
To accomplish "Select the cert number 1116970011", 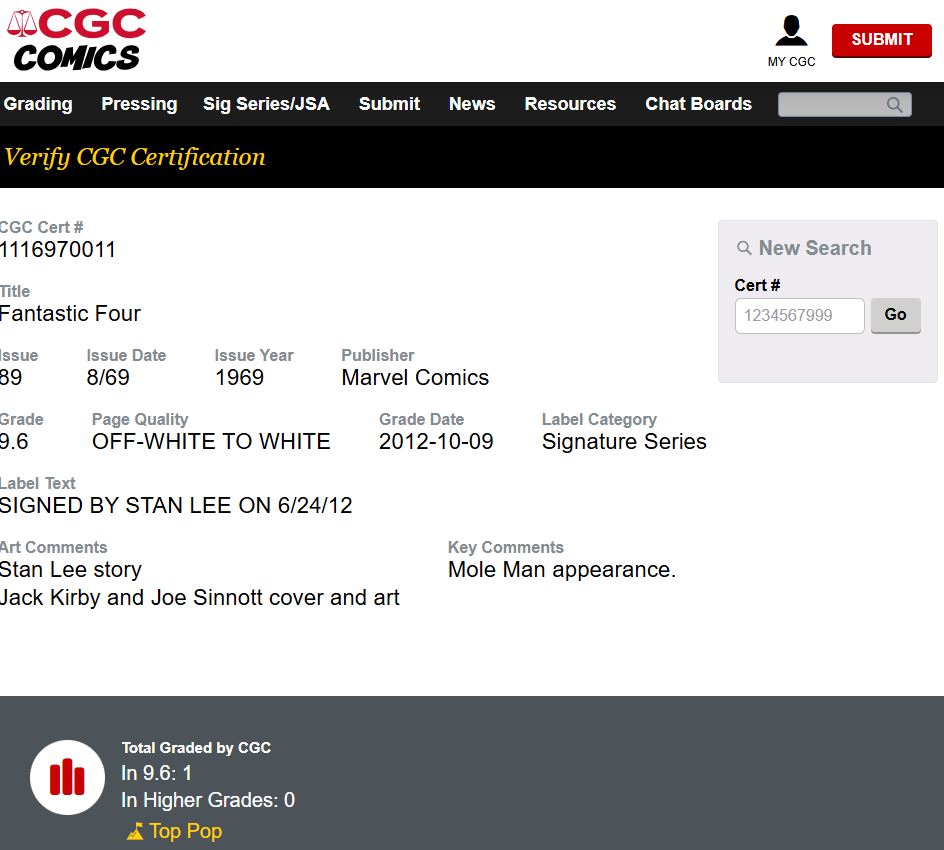I will pos(58,249).
